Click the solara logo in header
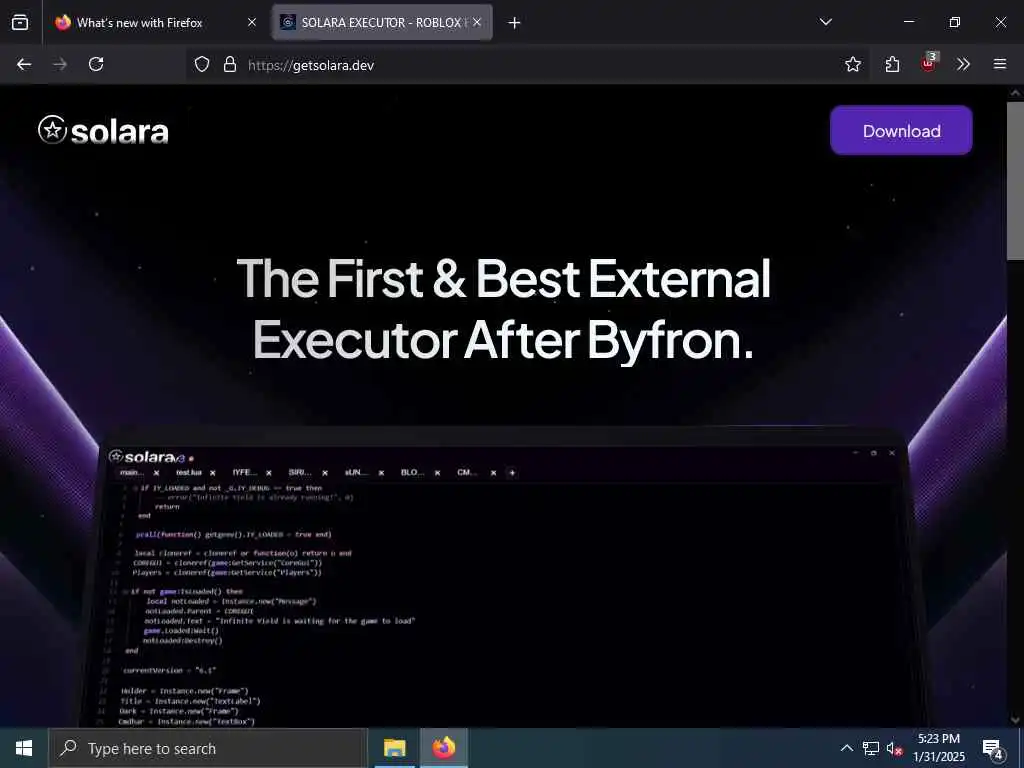Viewport: 1024px width, 768px height. pos(103,131)
